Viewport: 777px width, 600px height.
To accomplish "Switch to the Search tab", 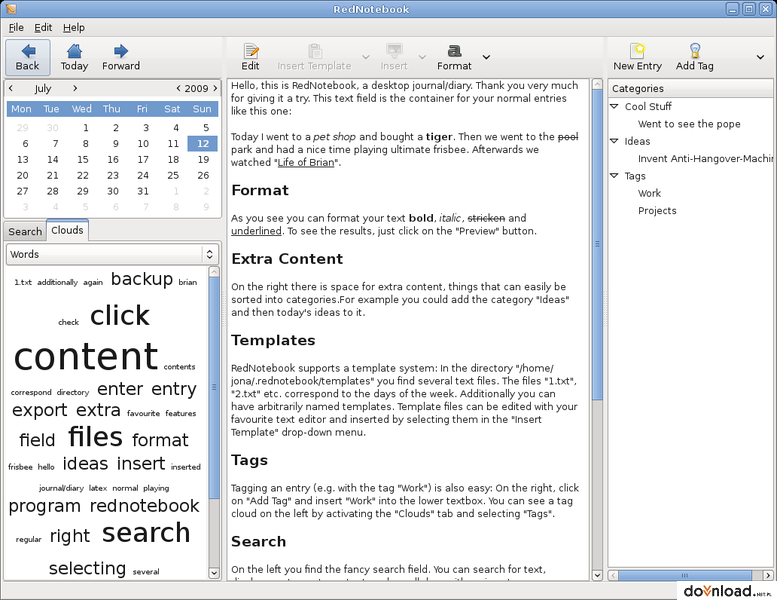I will click(25, 231).
